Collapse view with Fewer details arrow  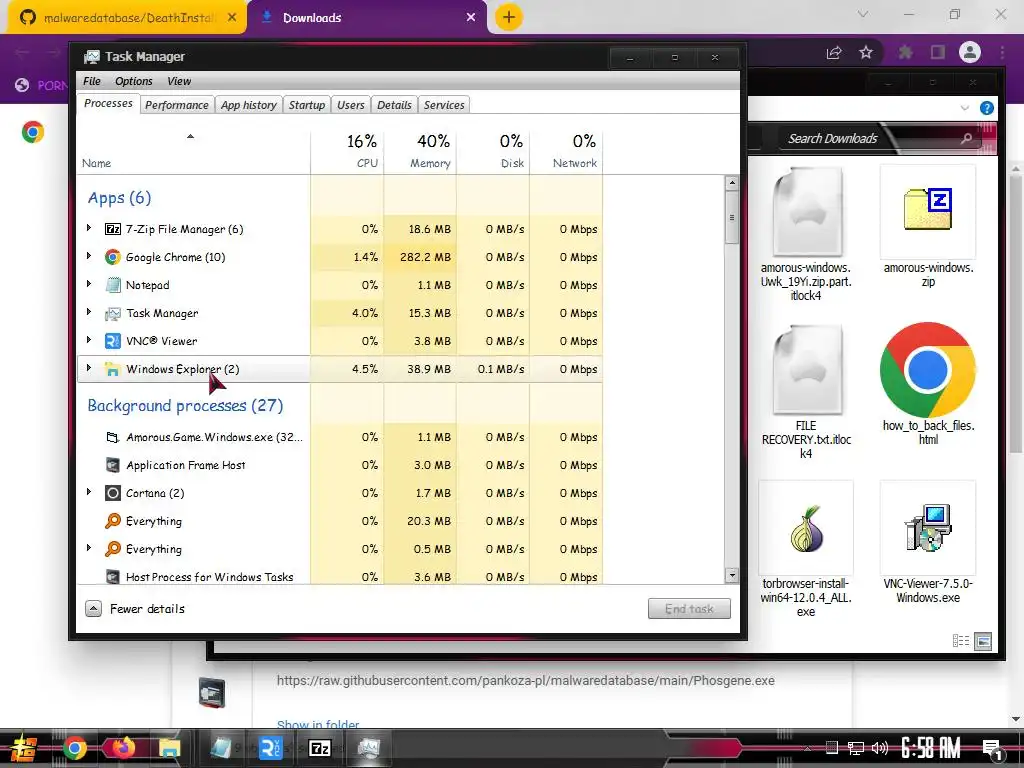click(x=93, y=609)
